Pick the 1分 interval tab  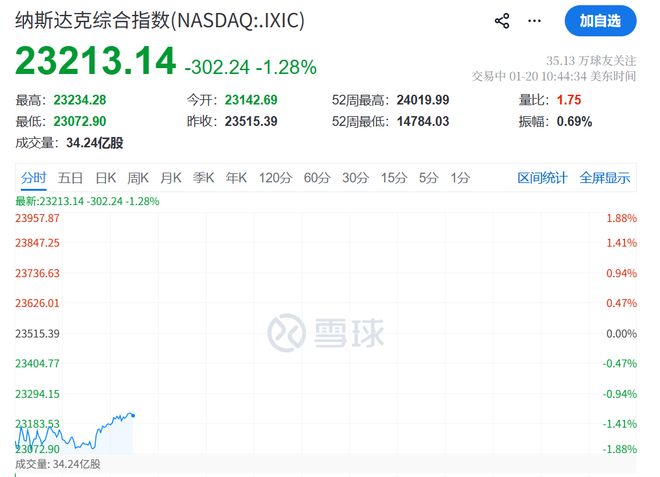(x=460, y=178)
